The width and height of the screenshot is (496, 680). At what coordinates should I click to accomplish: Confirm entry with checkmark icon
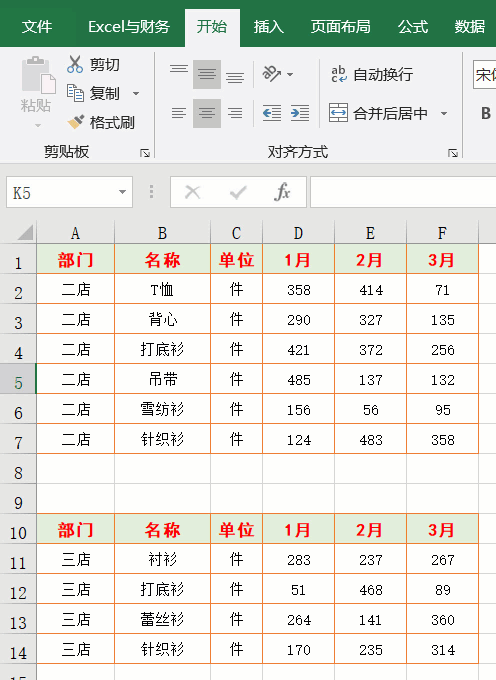238,192
